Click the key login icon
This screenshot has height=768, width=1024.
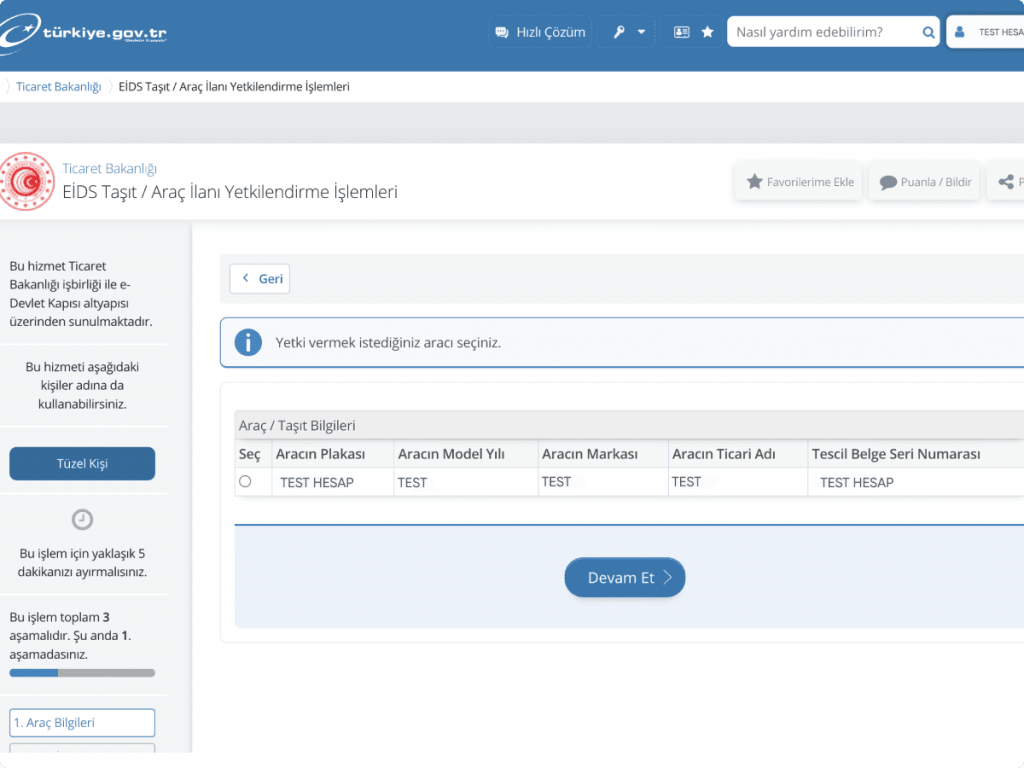tap(619, 32)
